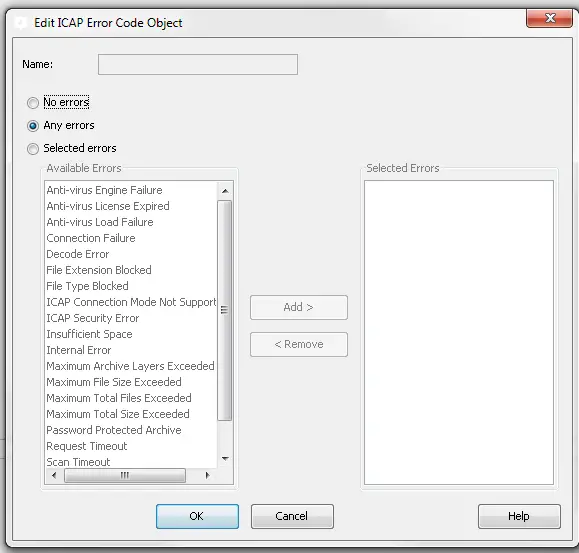Cancel the dialog changes

[x=292, y=516]
